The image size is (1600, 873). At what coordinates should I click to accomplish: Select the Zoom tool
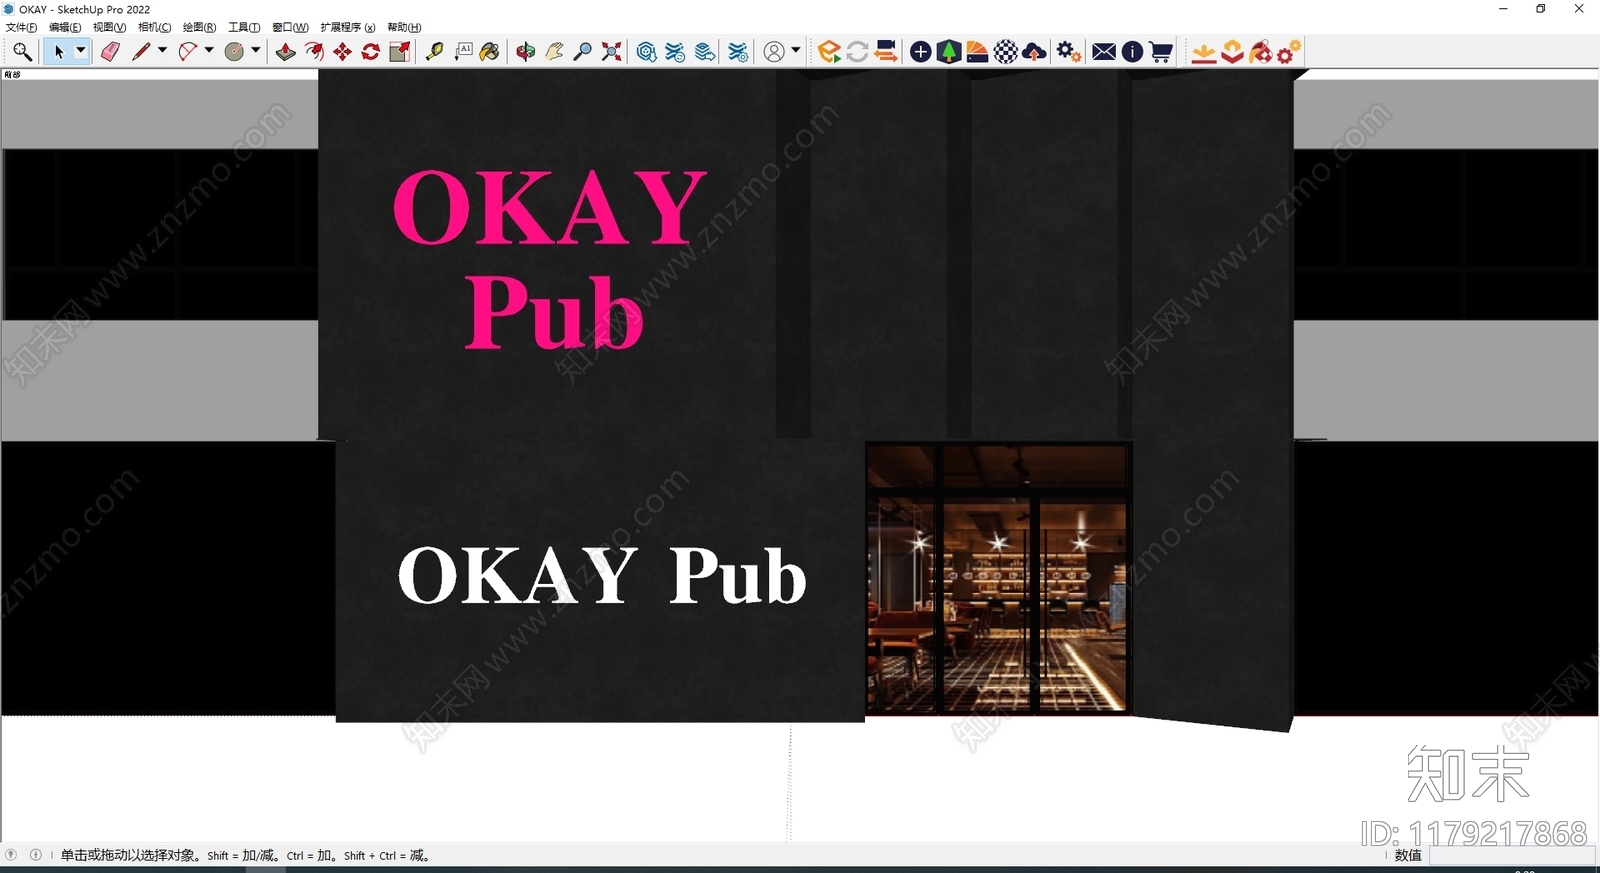582,52
